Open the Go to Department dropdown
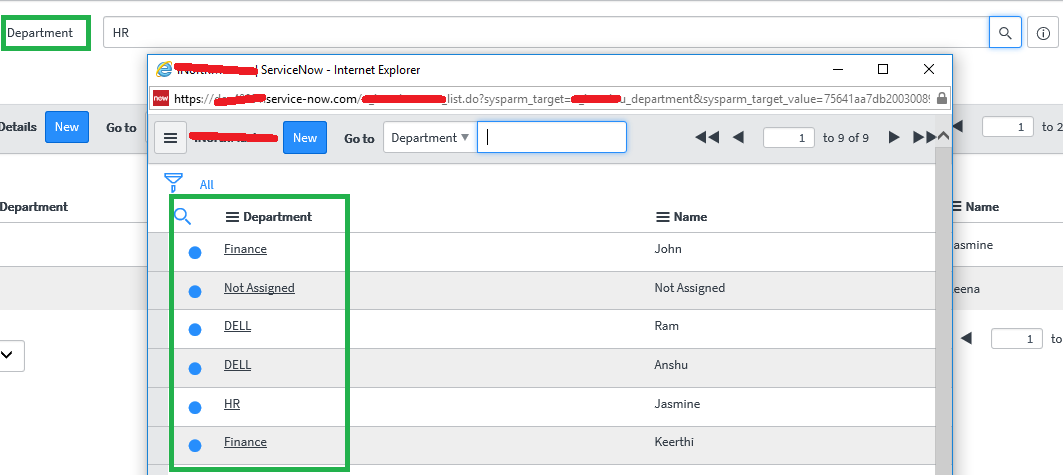The image size is (1063, 475). click(430, 138)
